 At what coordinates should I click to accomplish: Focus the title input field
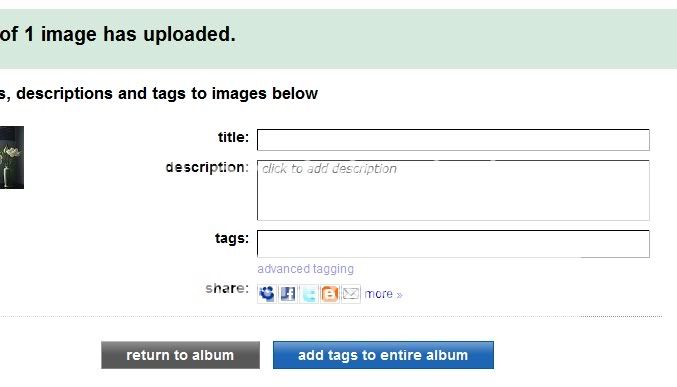[x=453, y=140]
